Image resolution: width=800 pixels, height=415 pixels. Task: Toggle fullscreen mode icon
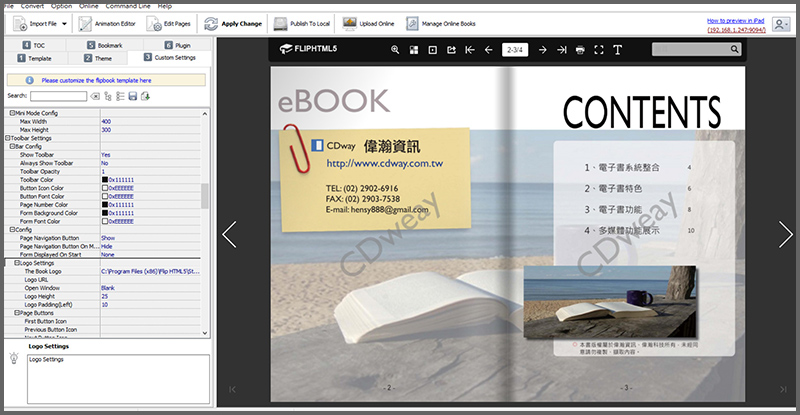599,50
